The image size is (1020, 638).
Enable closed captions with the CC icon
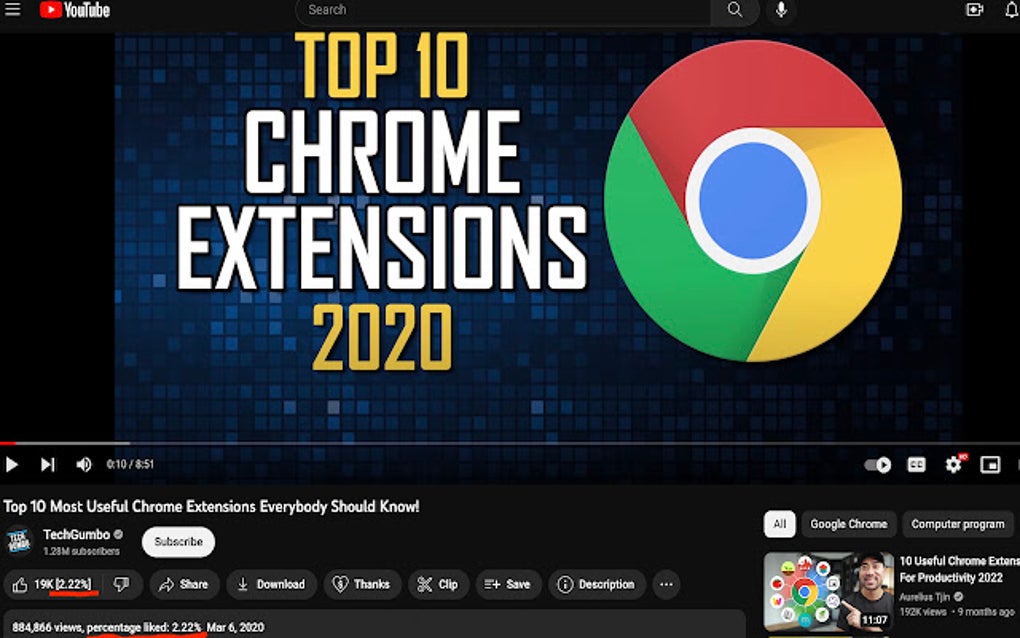(x=917, y=465)
